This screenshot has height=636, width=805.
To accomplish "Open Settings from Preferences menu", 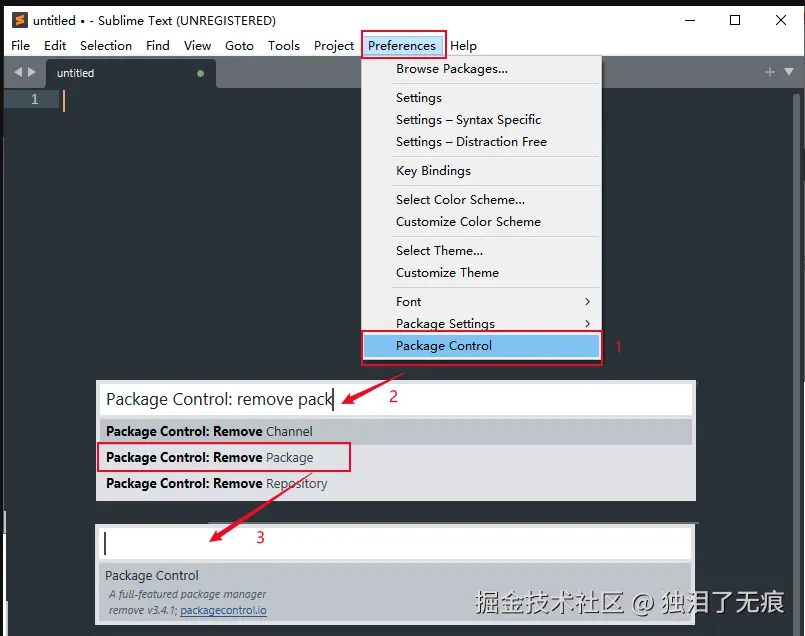I will (481, 98).
